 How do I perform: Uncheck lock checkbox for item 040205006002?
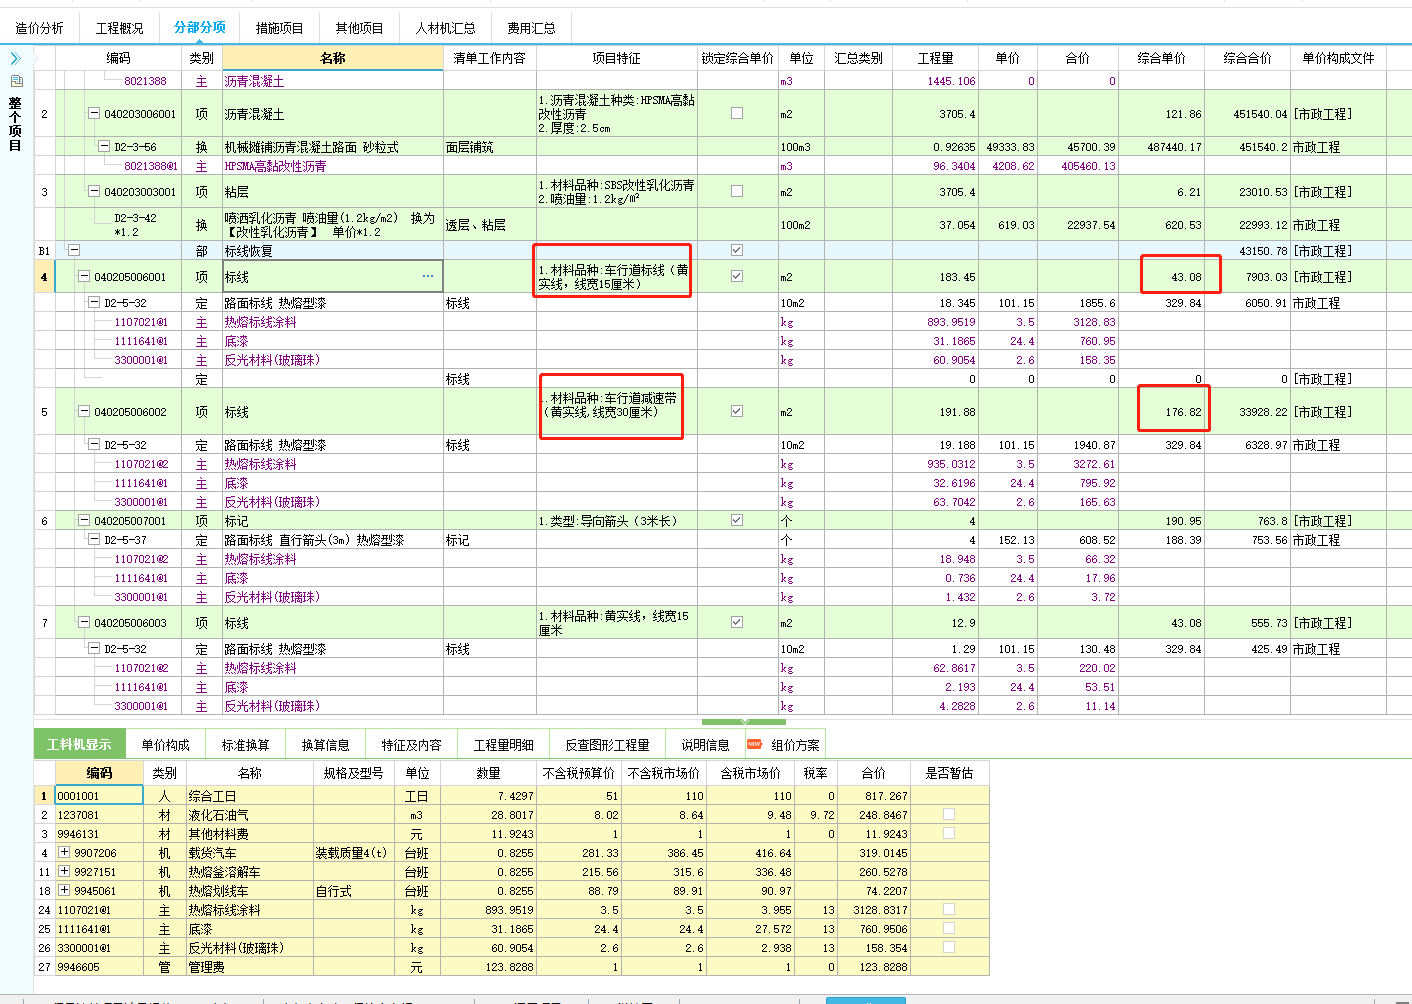(x=737, y=411)
